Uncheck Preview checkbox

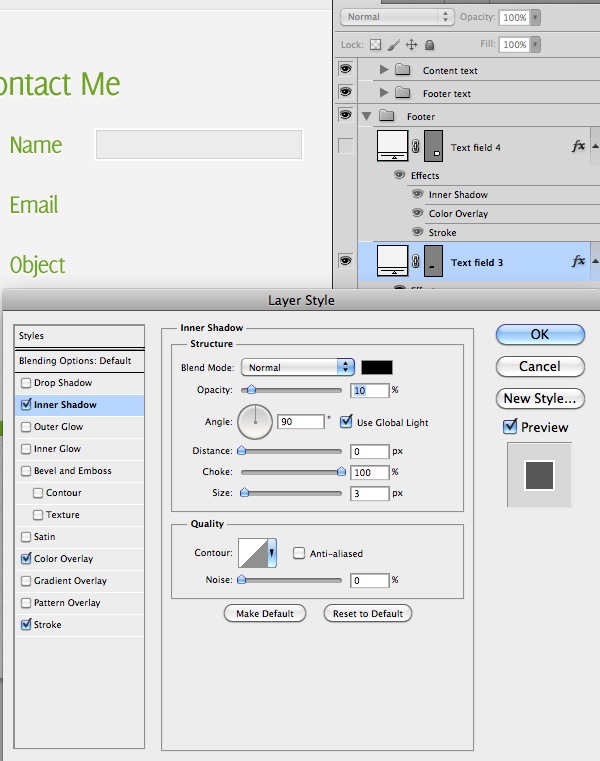(510, 427)
